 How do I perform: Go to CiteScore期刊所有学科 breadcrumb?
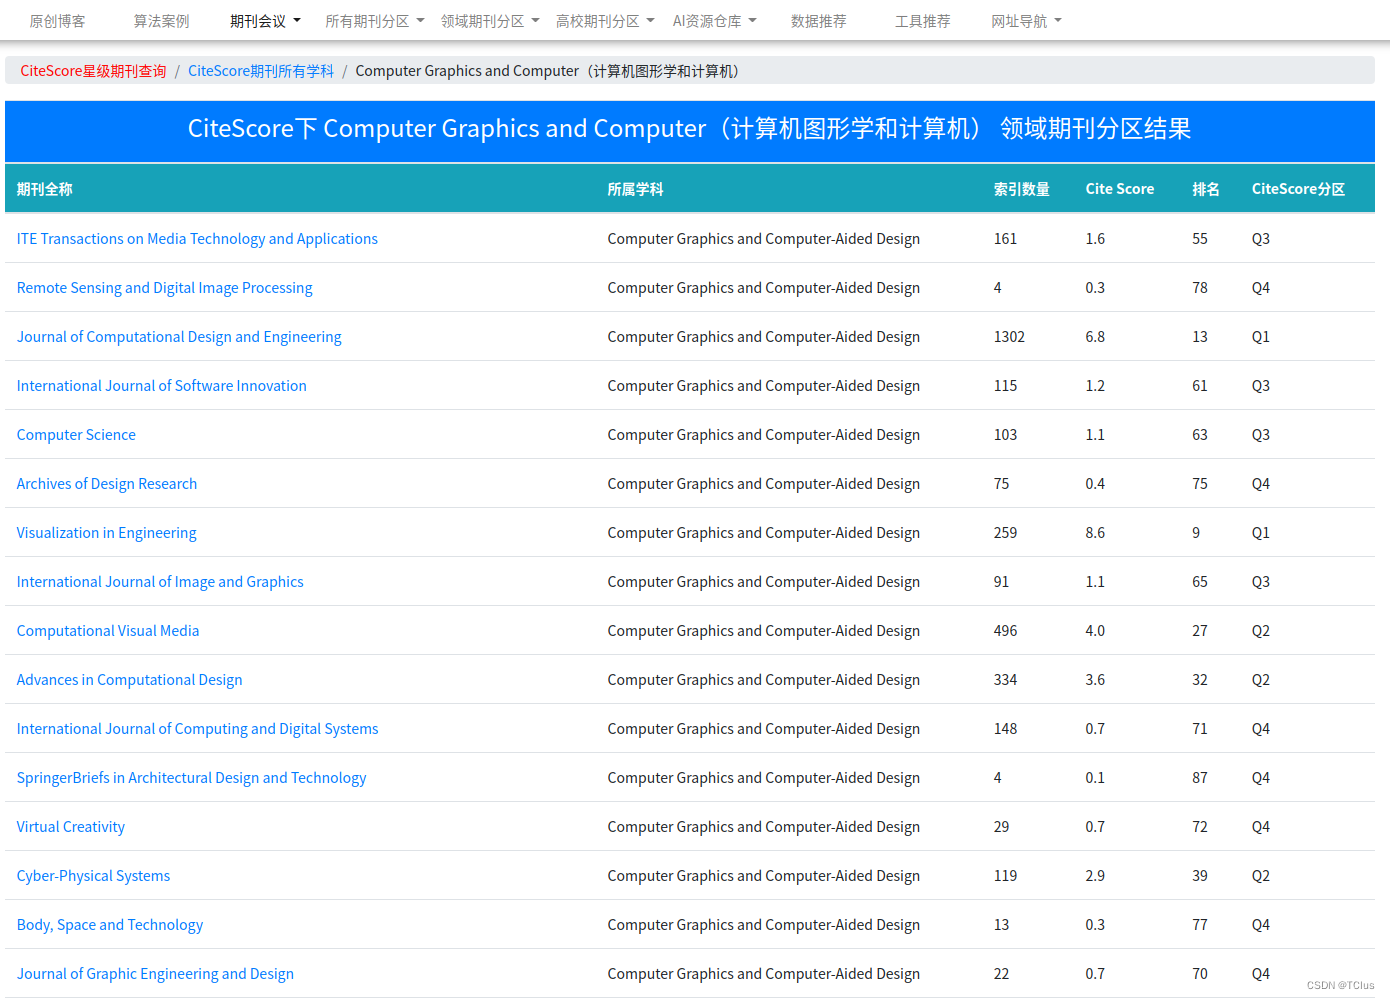click(261, 71)
